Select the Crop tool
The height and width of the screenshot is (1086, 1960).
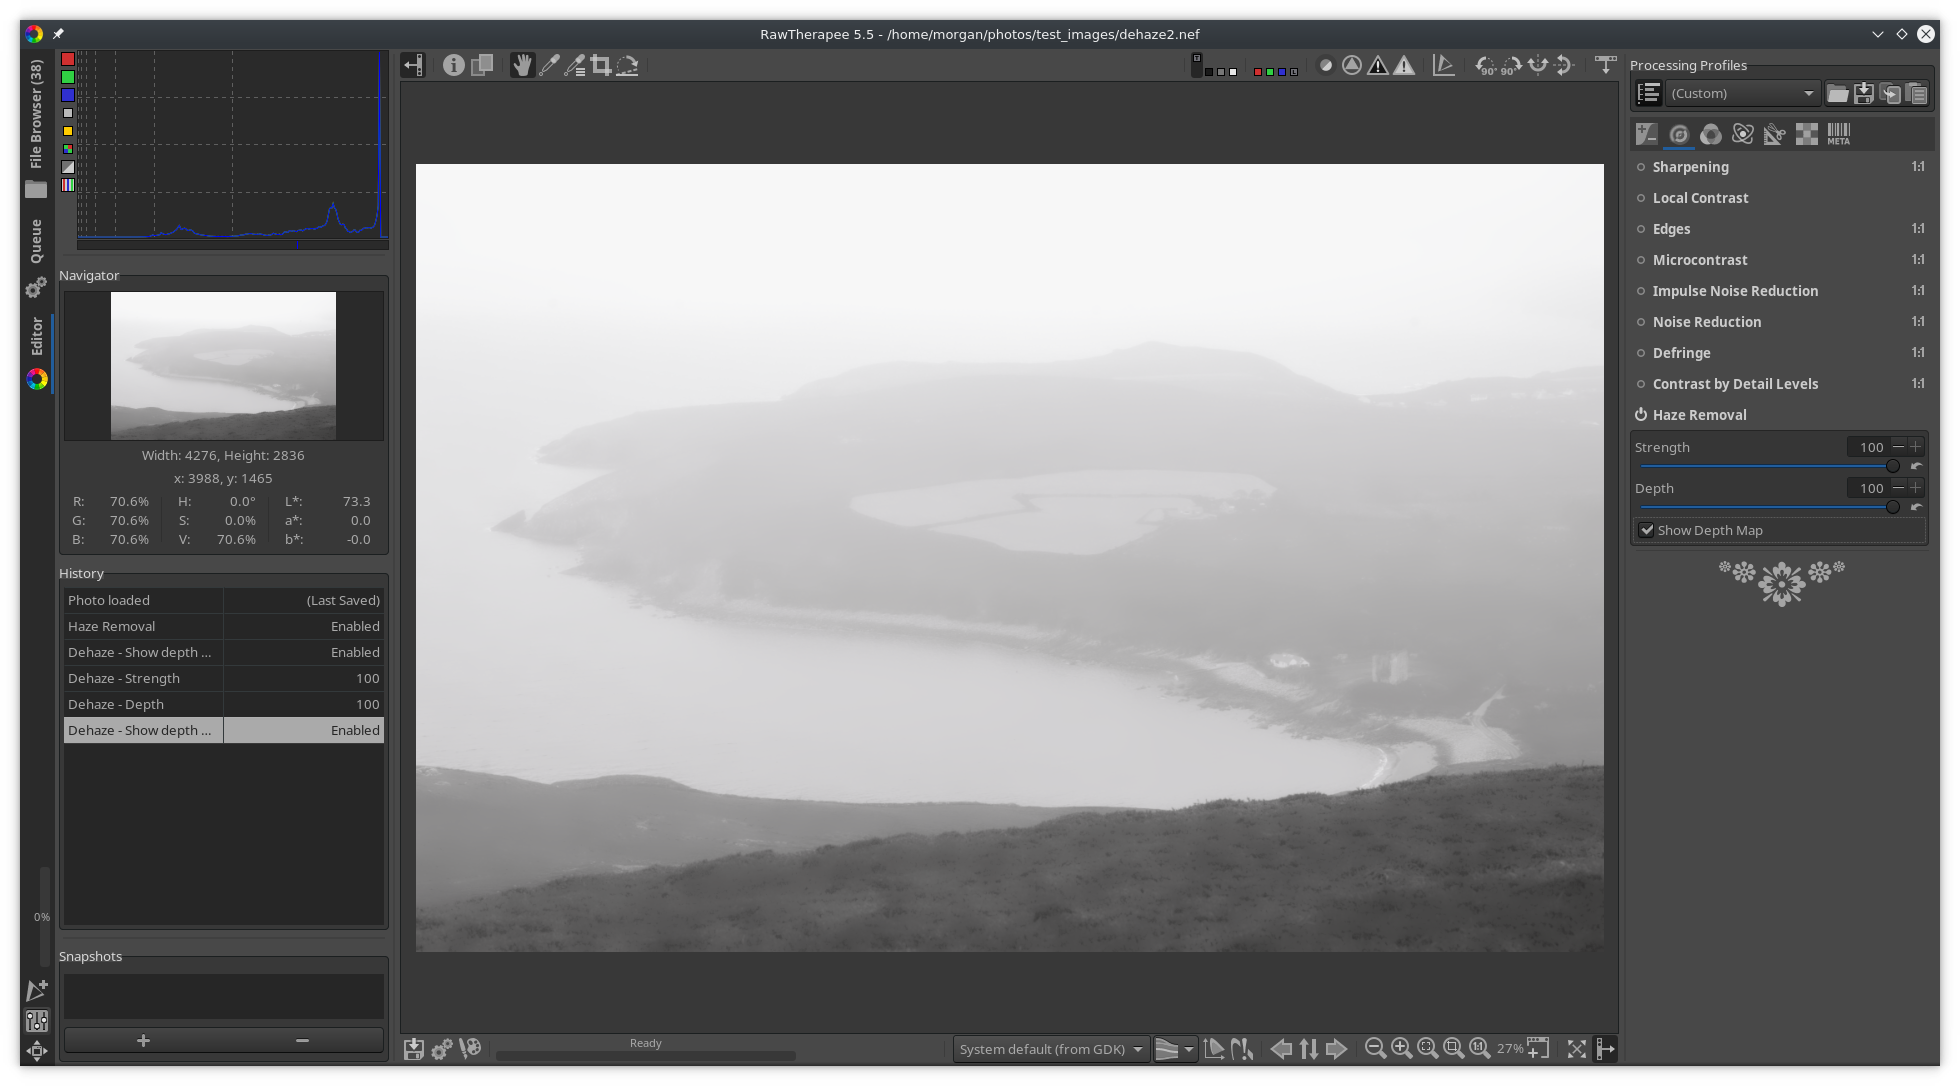point(601,66)
